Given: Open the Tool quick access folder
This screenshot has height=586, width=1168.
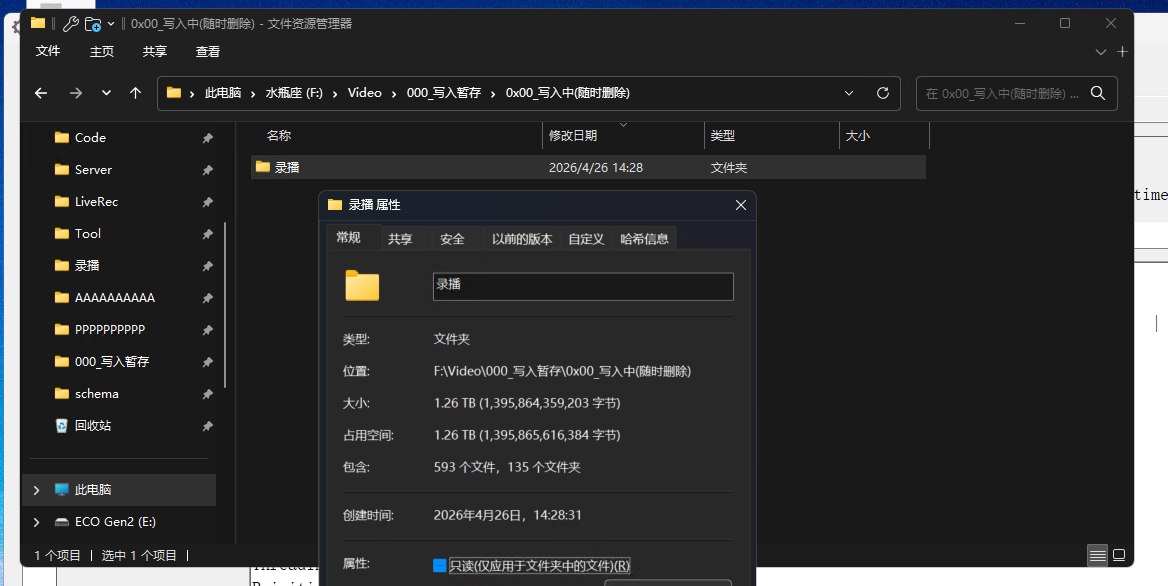Looking at the screenshot, I should (x=87, y=234).
